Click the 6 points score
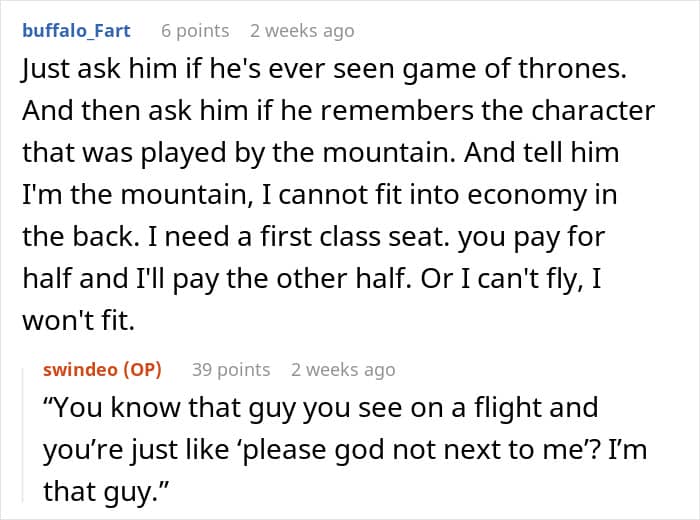The image size is (700, 520). click(195, 31)
